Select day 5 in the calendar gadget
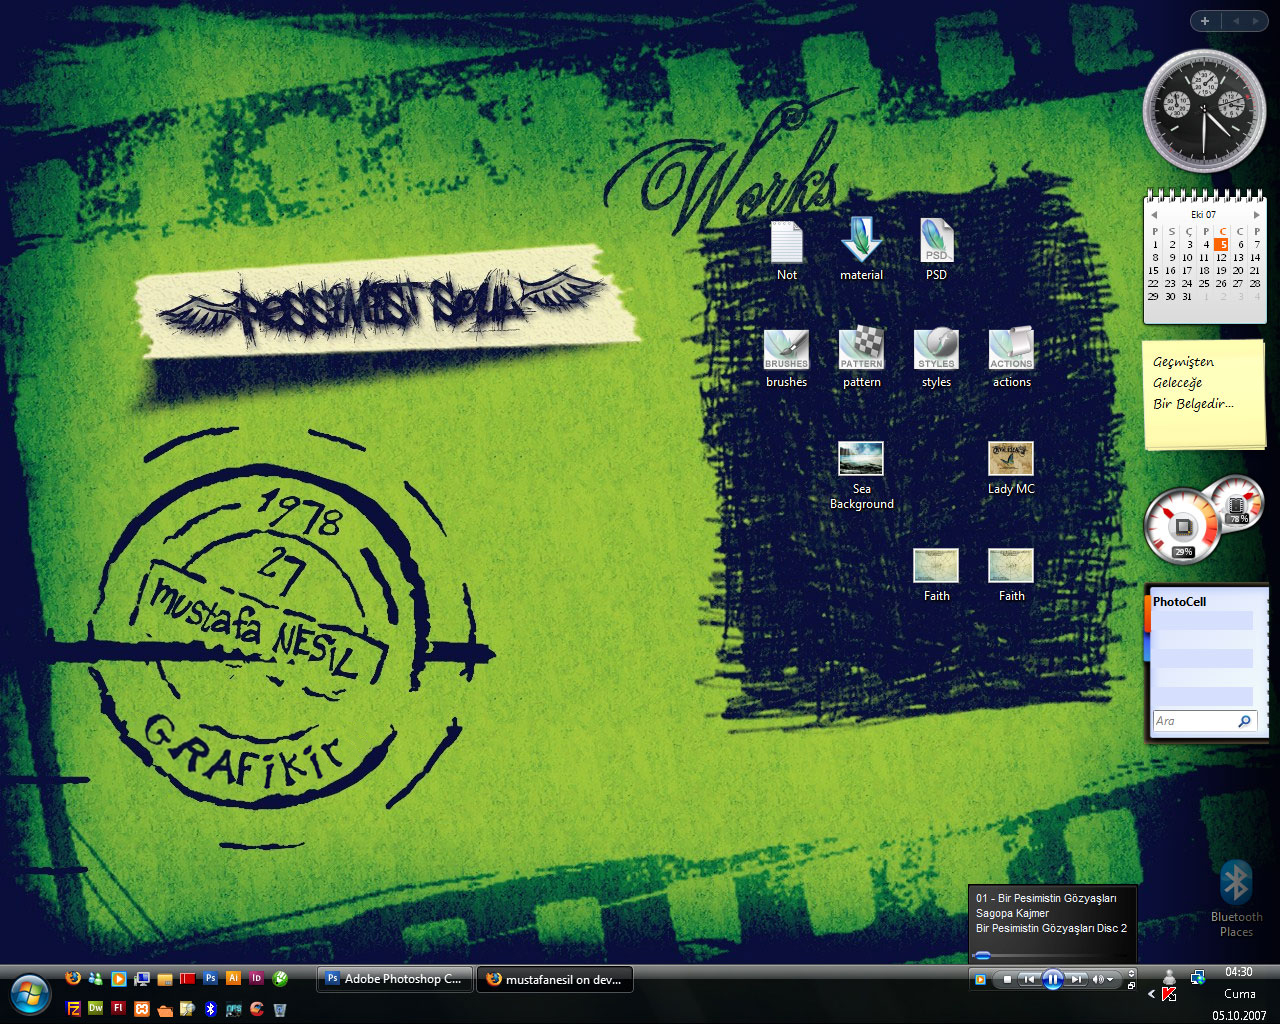The width and height of the screenshot is (1280, 1024). click(x=1221, y=244)
